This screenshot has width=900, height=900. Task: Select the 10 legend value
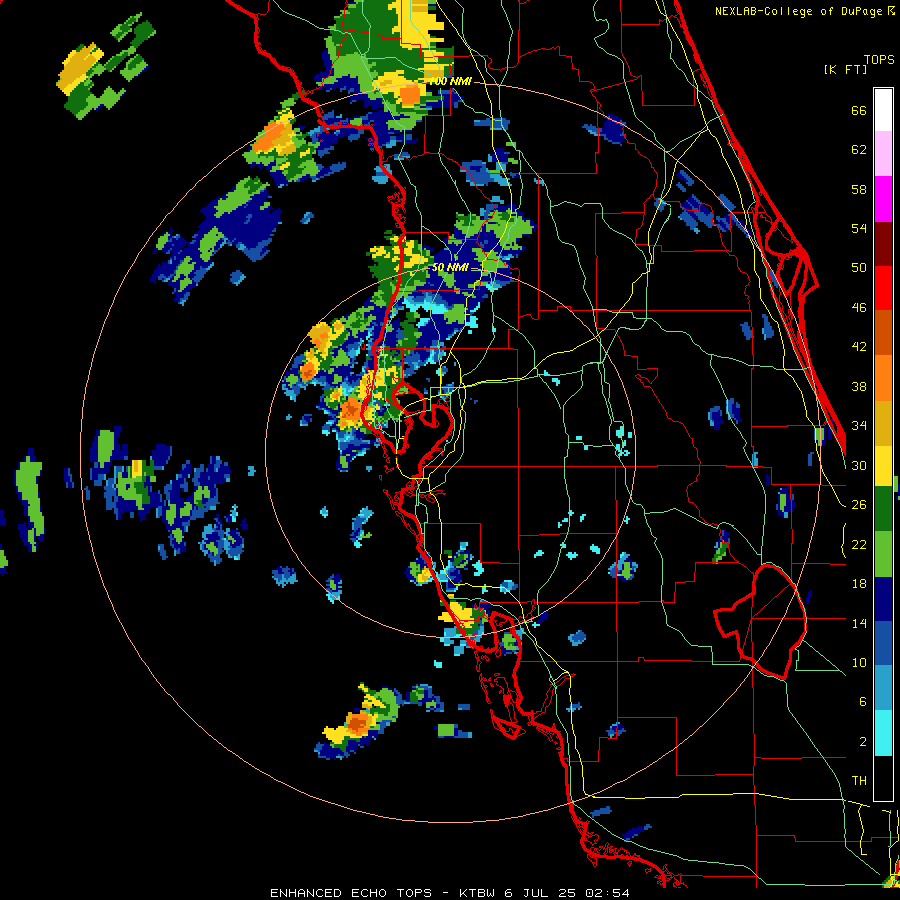click(859, 662)
